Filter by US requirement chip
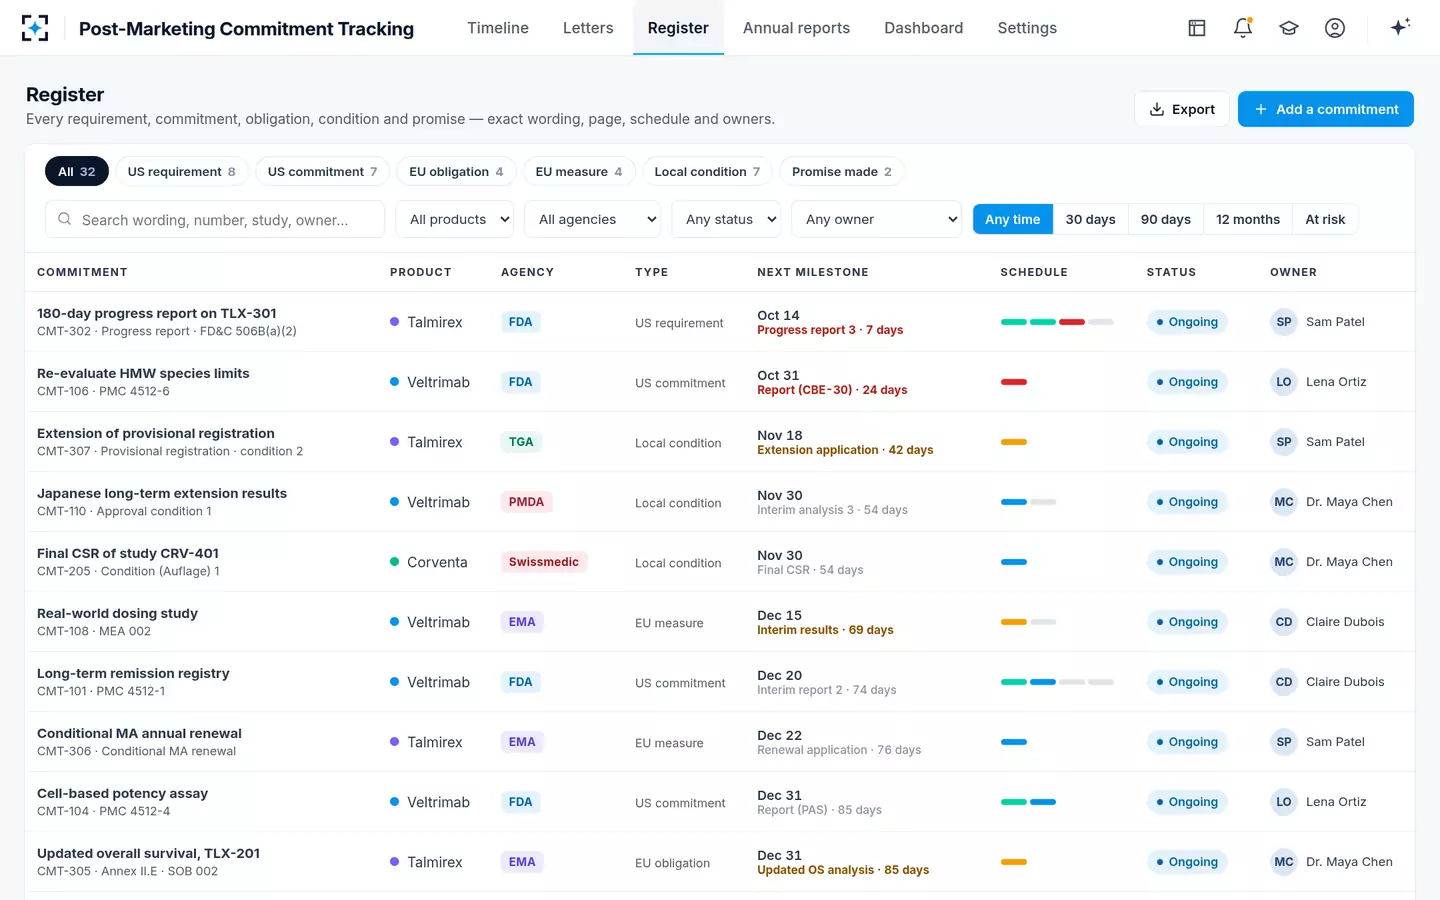Viewport: 1440px width, 900px height. pyautogui.click(x=182, y=171)
